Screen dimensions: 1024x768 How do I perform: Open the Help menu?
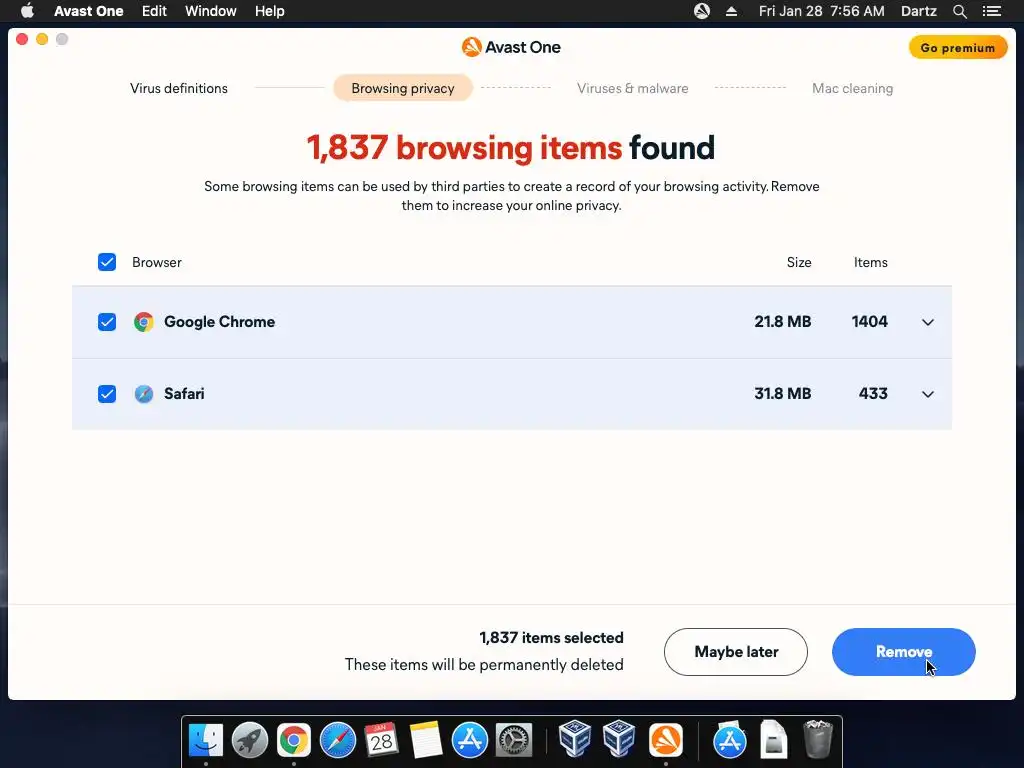tap(270, 11)
